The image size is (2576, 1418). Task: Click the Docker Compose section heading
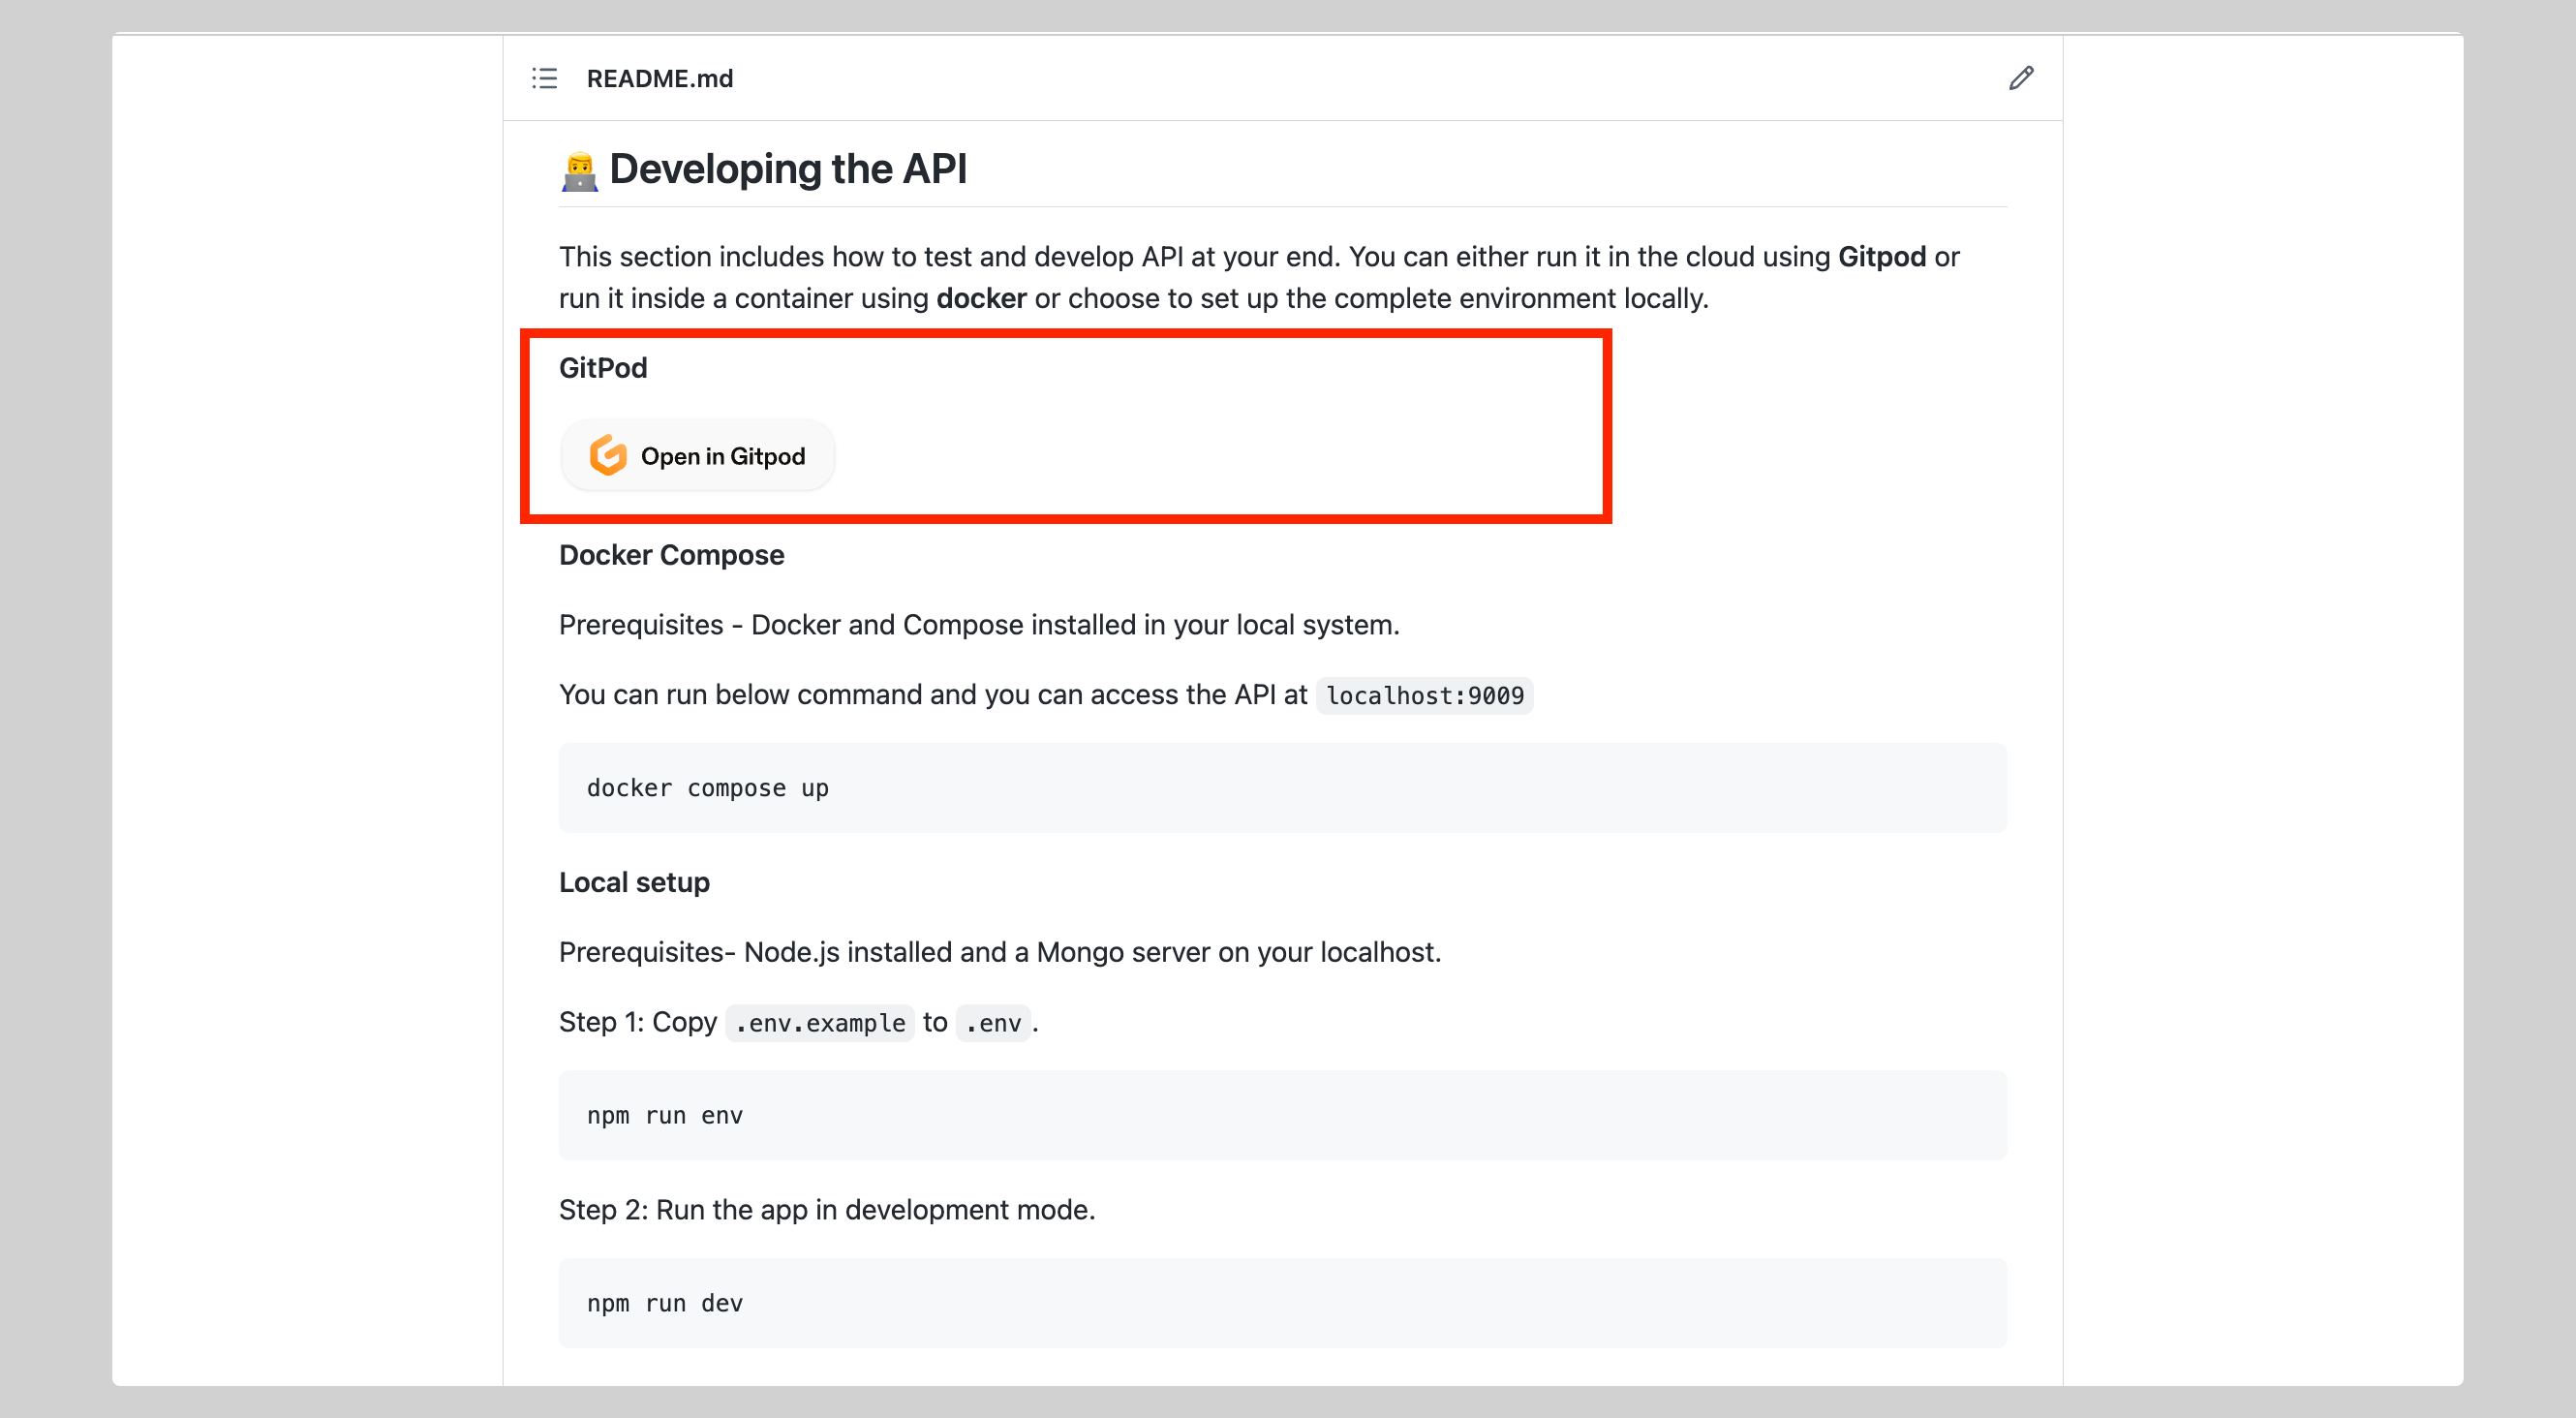(x=671, y=555)
